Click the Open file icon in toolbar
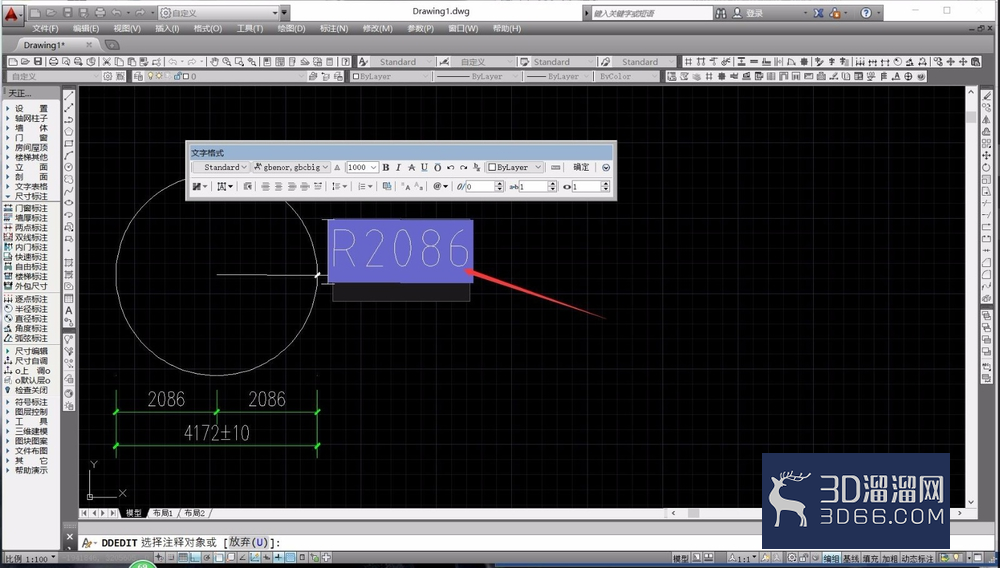 25,62
